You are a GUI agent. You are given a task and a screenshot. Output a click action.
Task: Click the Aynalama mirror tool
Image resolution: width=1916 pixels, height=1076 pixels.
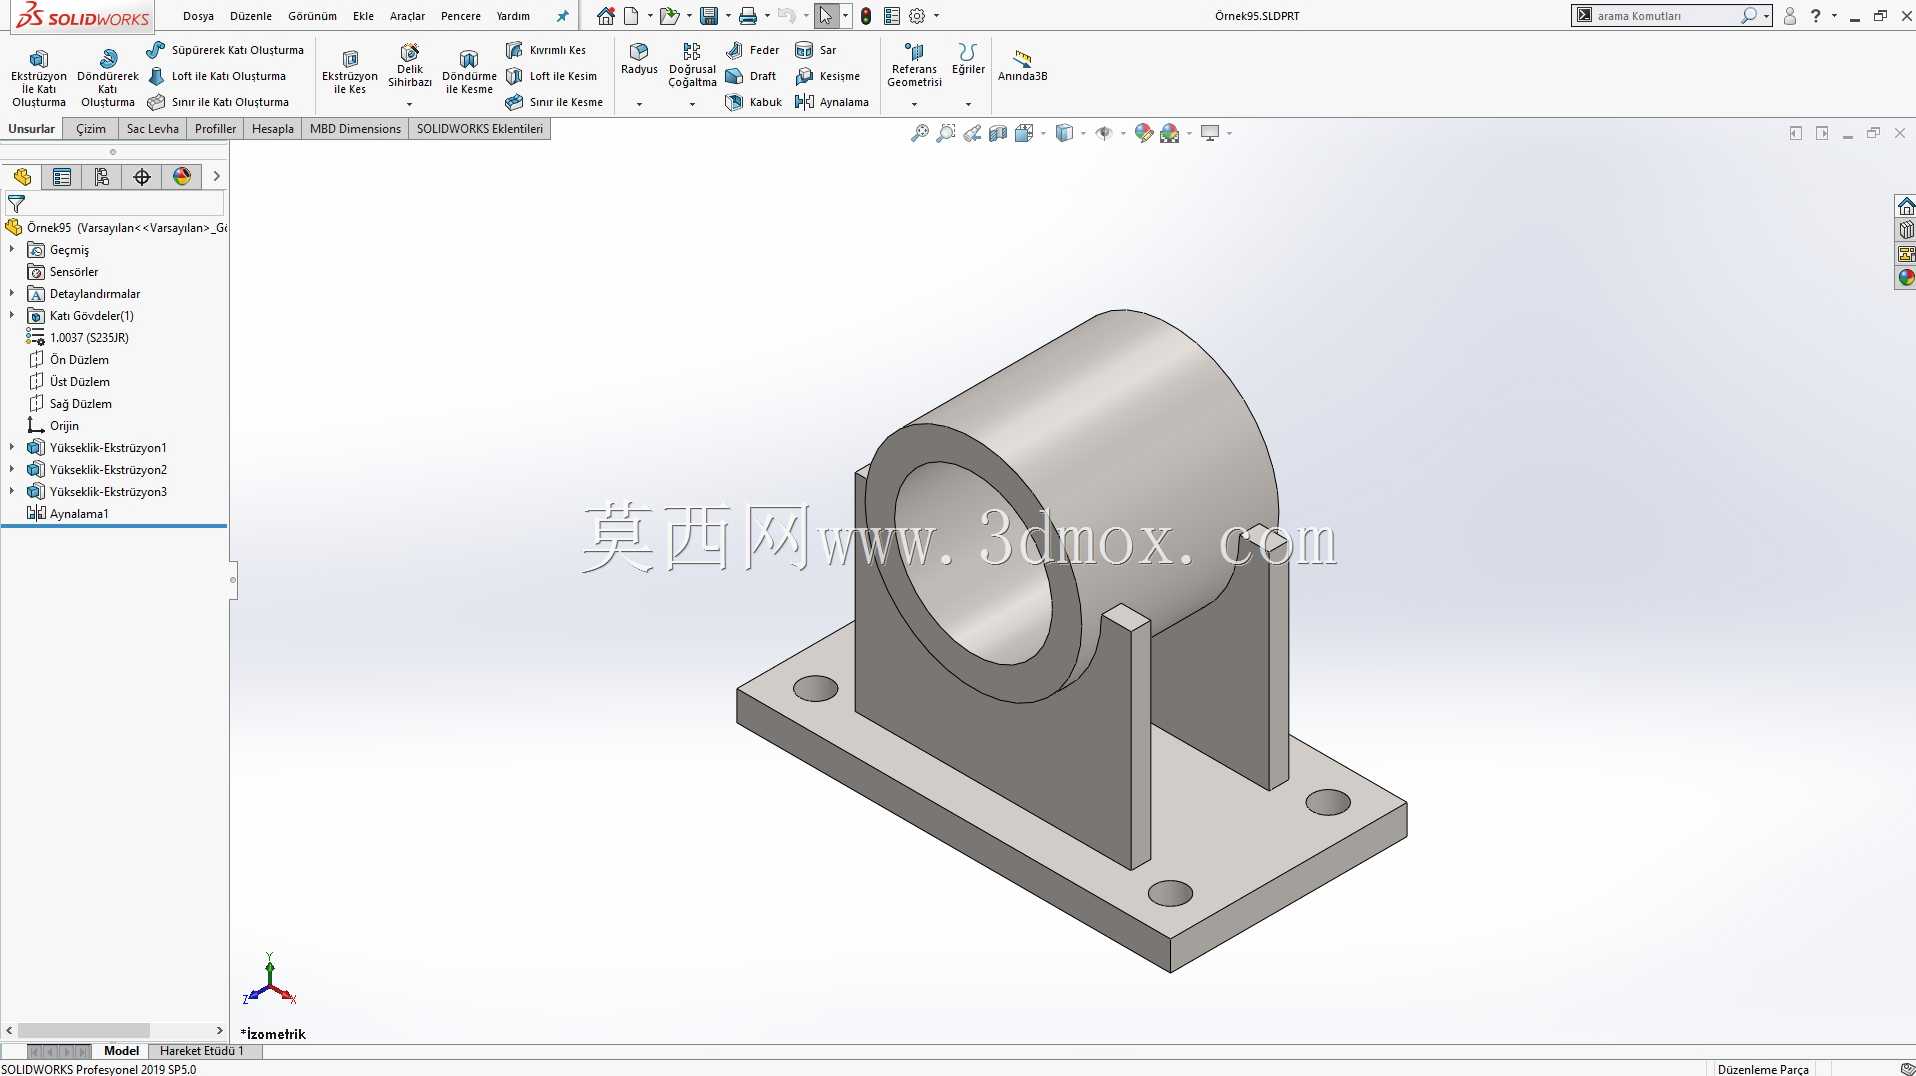[832, 102]
